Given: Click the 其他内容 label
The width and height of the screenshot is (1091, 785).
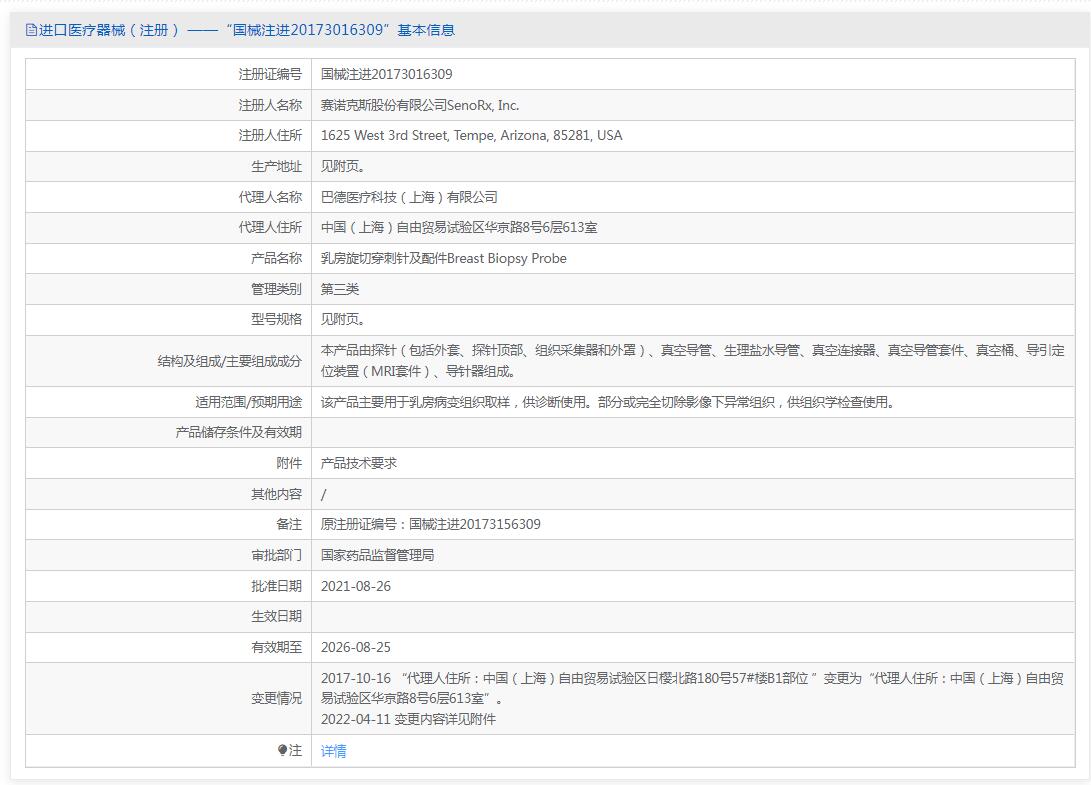Looking at the screenshot, I should click(276, 494).
